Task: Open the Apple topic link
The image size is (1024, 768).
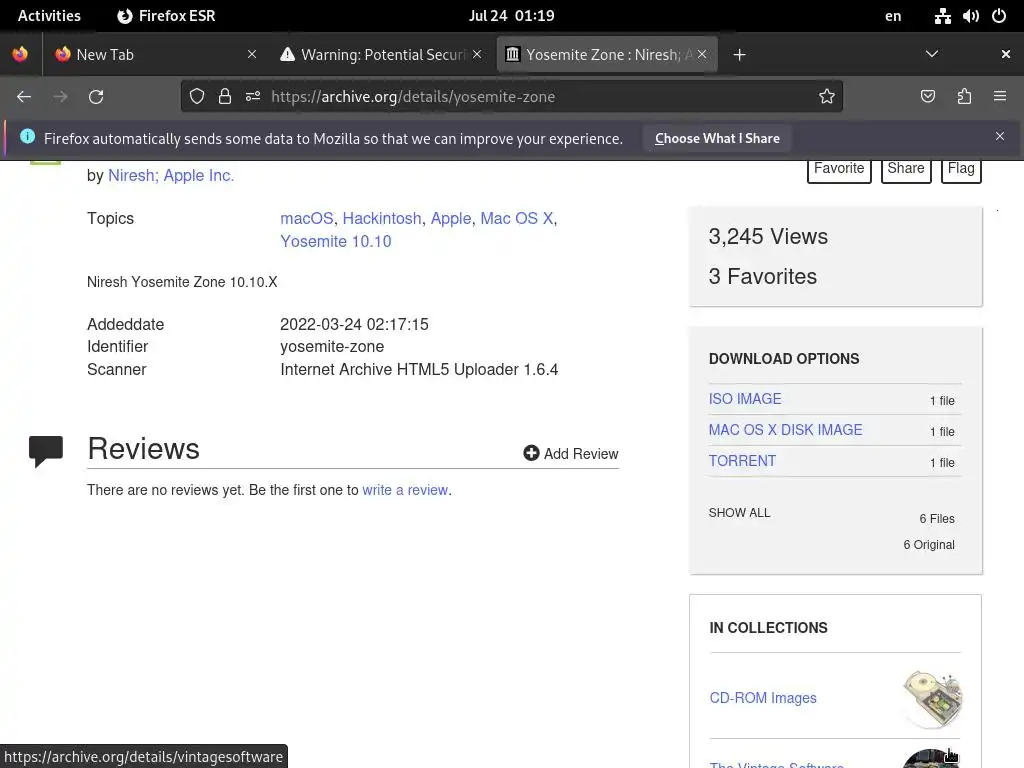Action: pos(451,218)
